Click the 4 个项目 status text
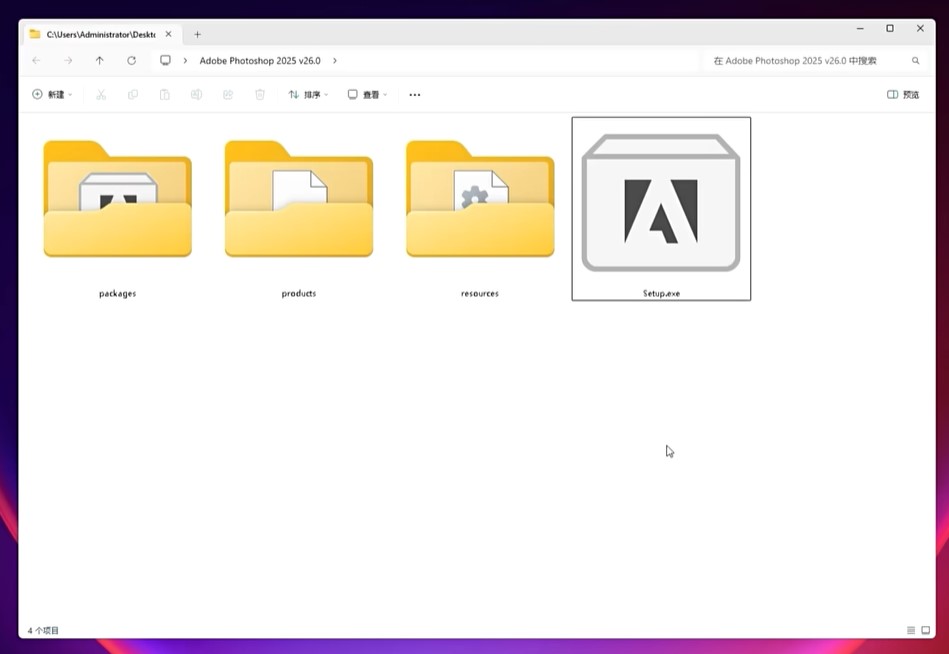This screenshot has height=654, width=949. click(43, 630)
